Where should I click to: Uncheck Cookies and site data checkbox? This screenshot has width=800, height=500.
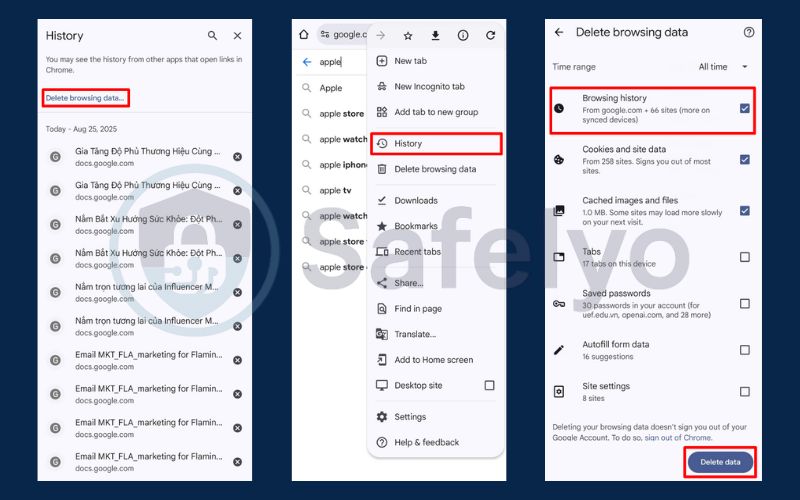click(744, 160)
